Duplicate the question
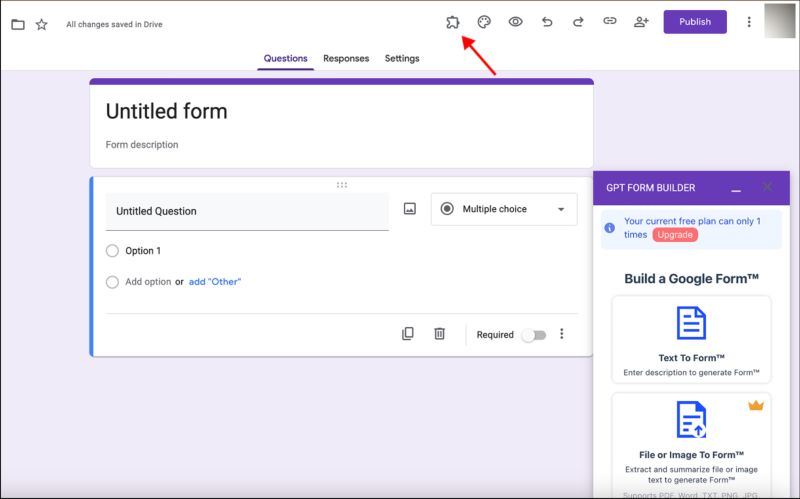This screenshot has height=499, width=800. [408, 334]
